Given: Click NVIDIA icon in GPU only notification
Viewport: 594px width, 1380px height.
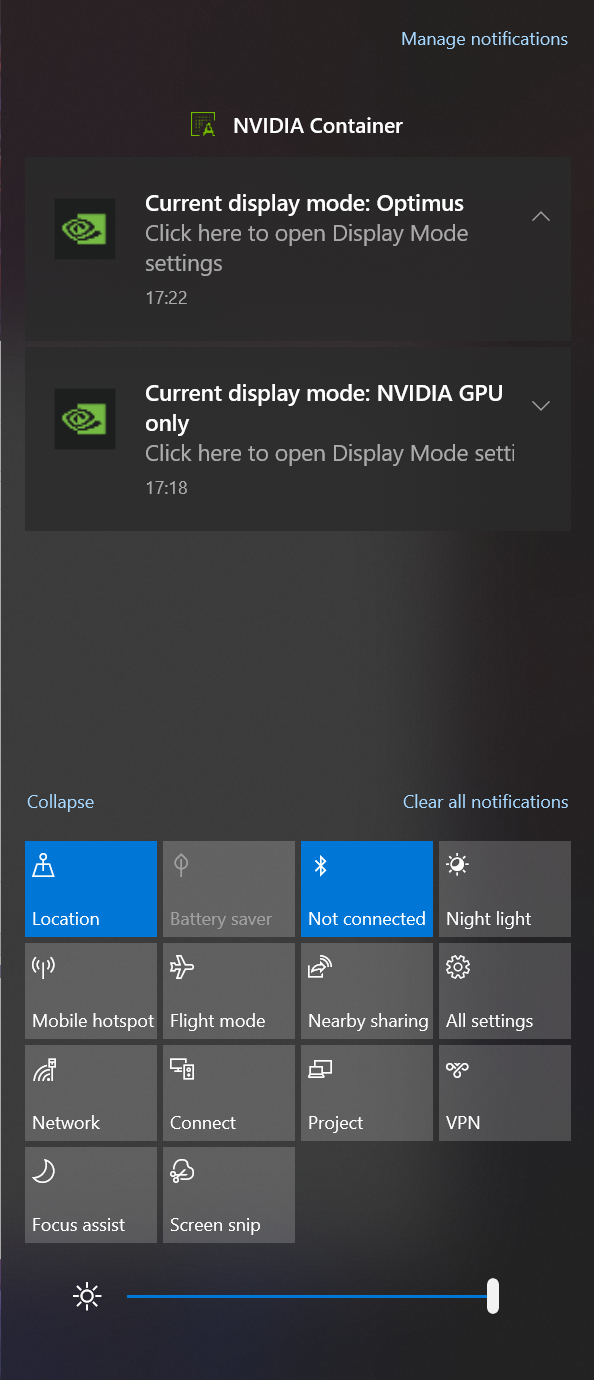Looking at the screenshot, I should [85, 419].
